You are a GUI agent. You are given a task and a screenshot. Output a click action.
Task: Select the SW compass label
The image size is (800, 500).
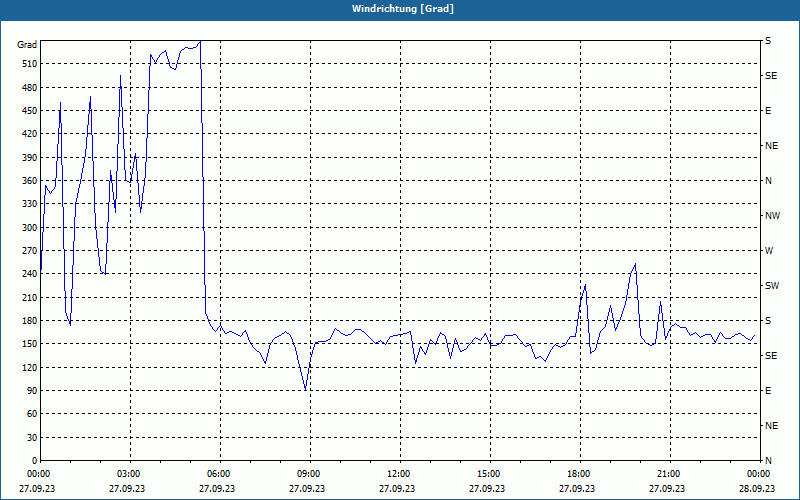(772, 286)
